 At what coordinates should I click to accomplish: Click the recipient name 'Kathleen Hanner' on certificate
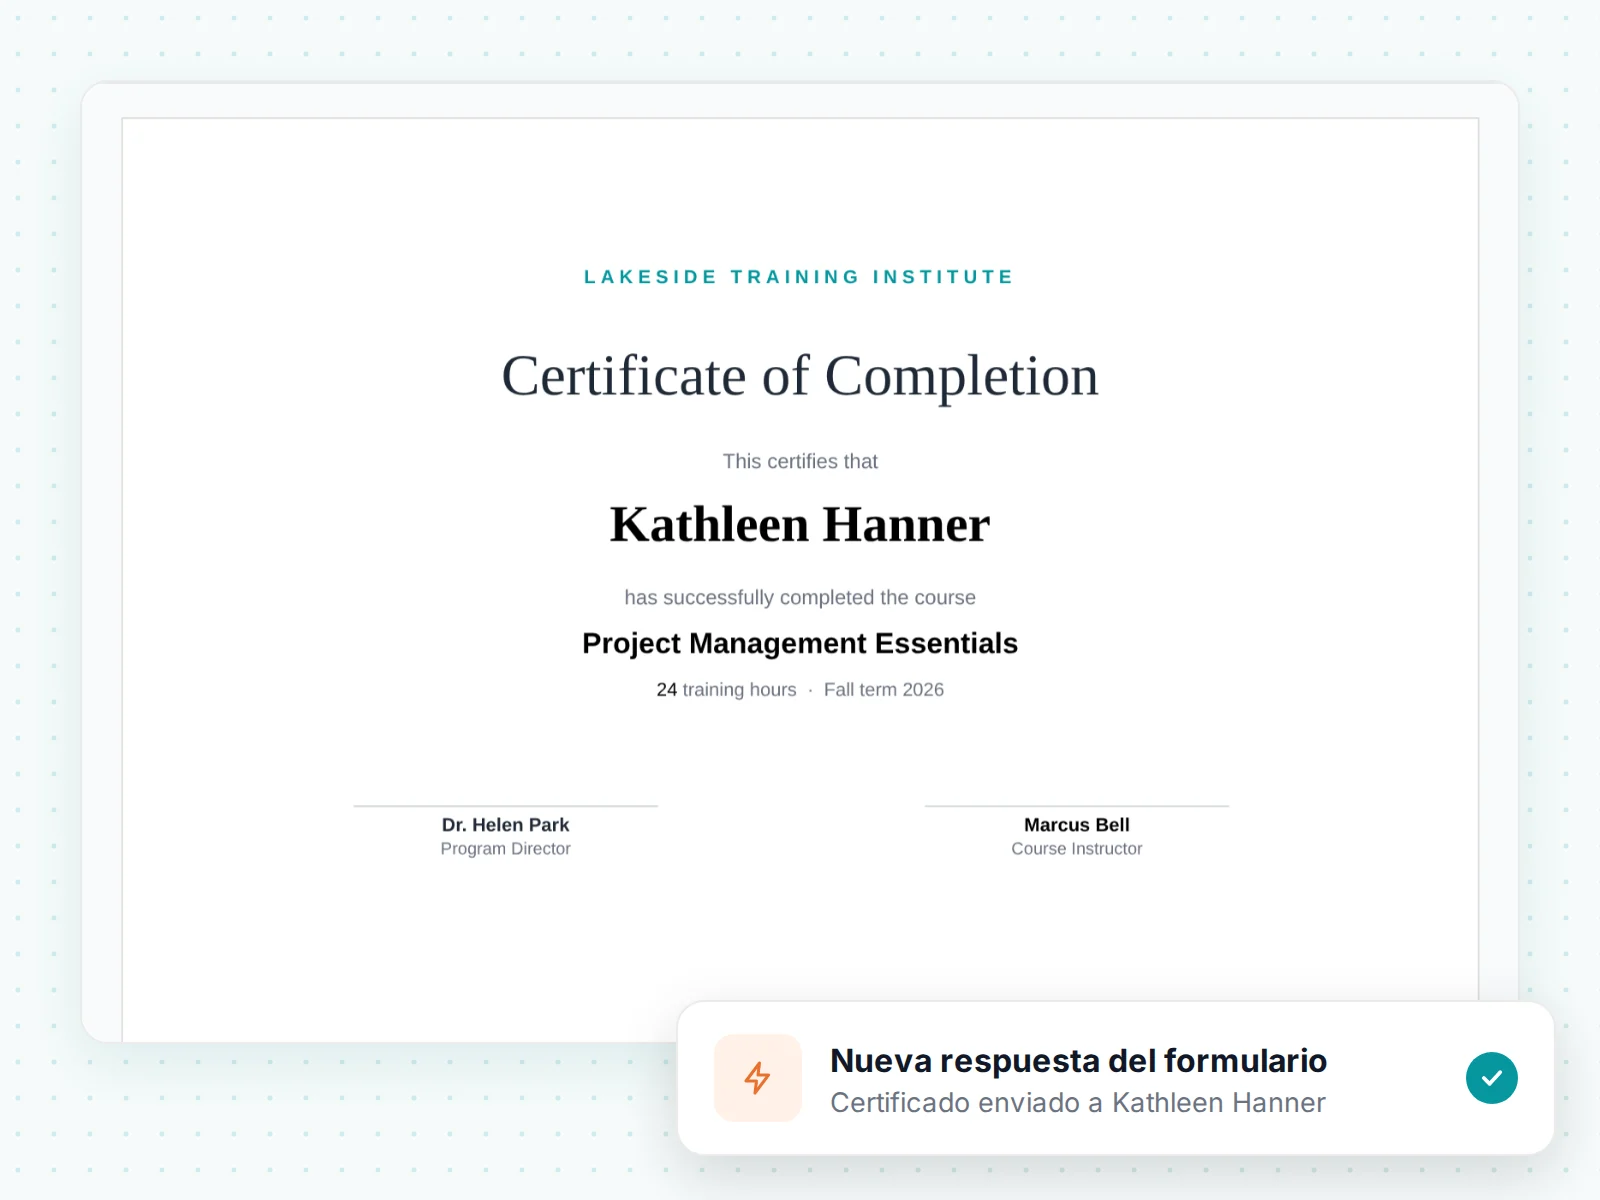click(x=800, y=525)
